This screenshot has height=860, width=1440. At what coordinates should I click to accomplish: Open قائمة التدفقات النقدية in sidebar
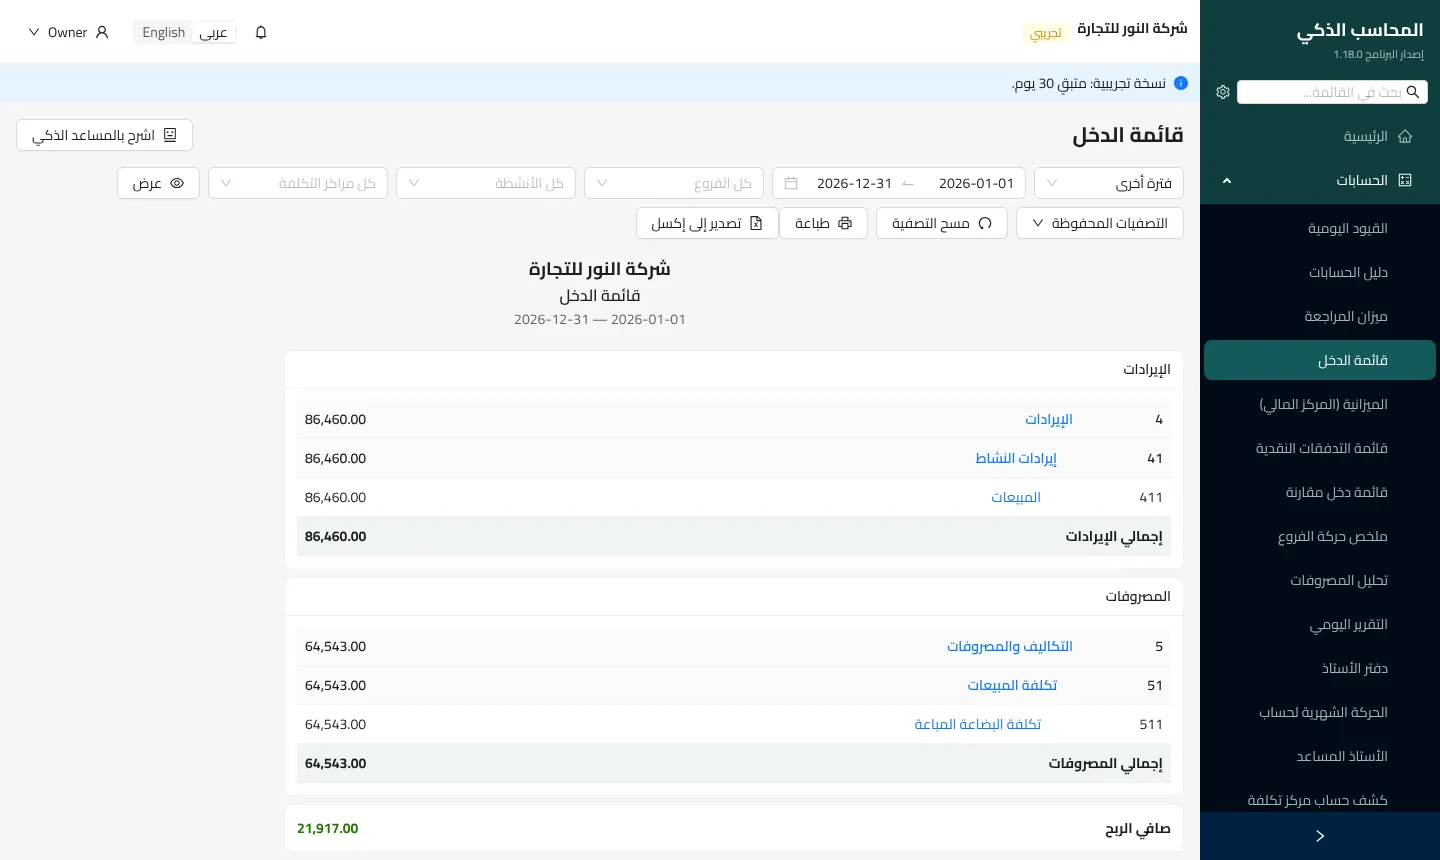pos(1320,448)
